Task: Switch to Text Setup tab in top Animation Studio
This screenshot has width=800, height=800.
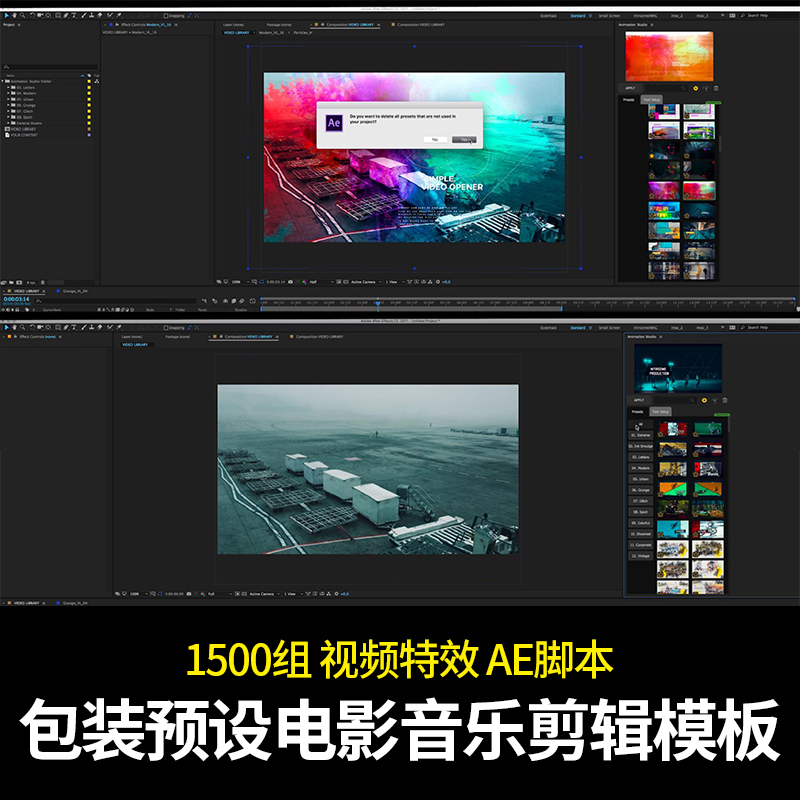Action: (652, 99)
